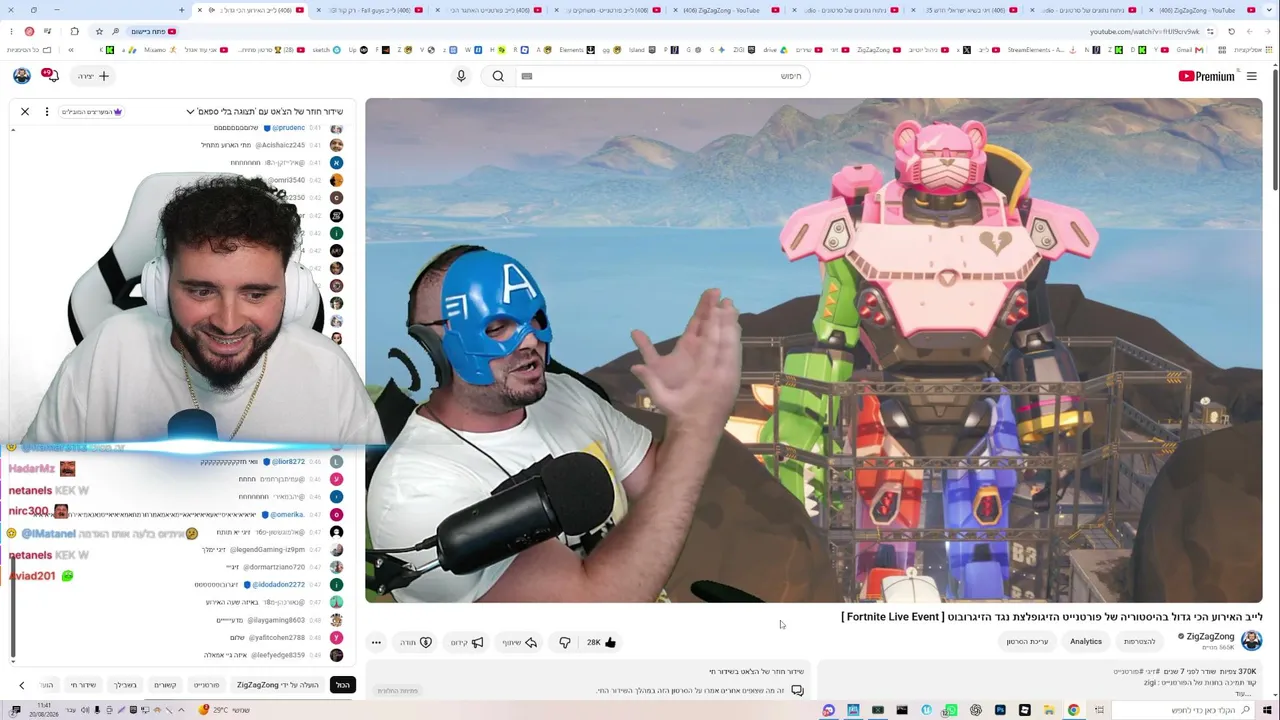The height and width of the screenshot is (720, 1280).
Task: Dislike the video with thumbs down
Action: 564,642
